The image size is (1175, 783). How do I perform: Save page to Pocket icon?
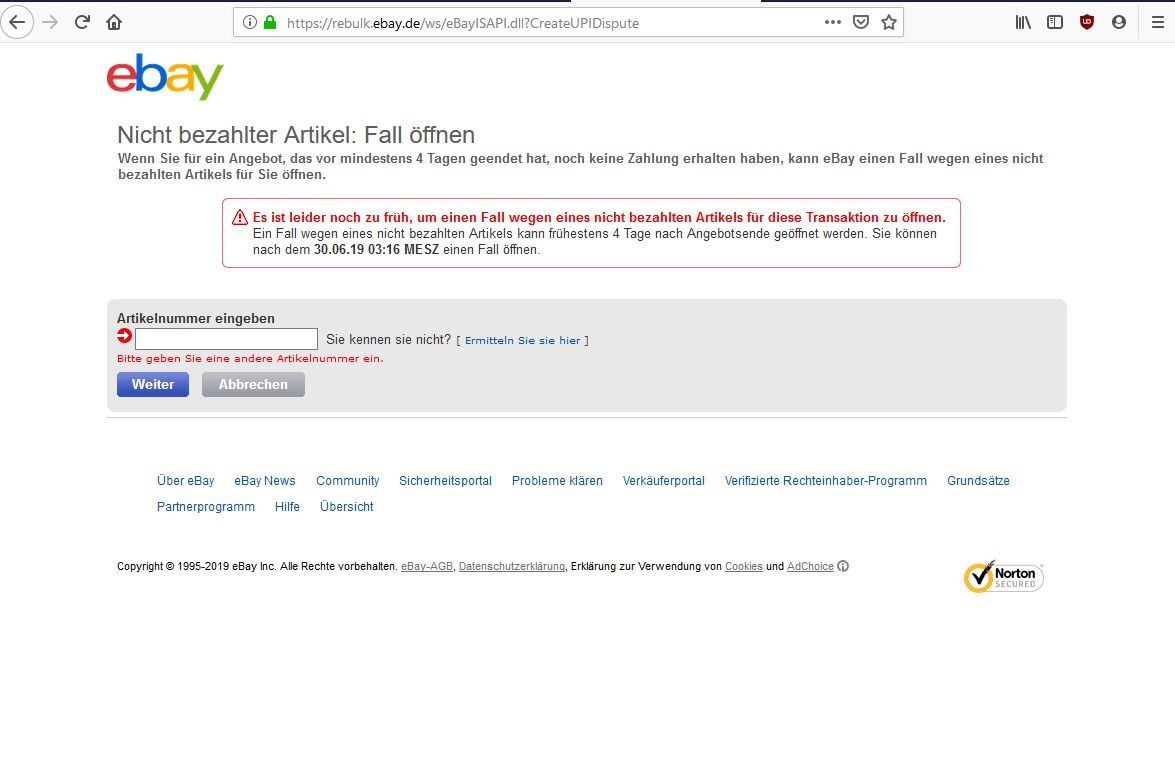(861, 22)
